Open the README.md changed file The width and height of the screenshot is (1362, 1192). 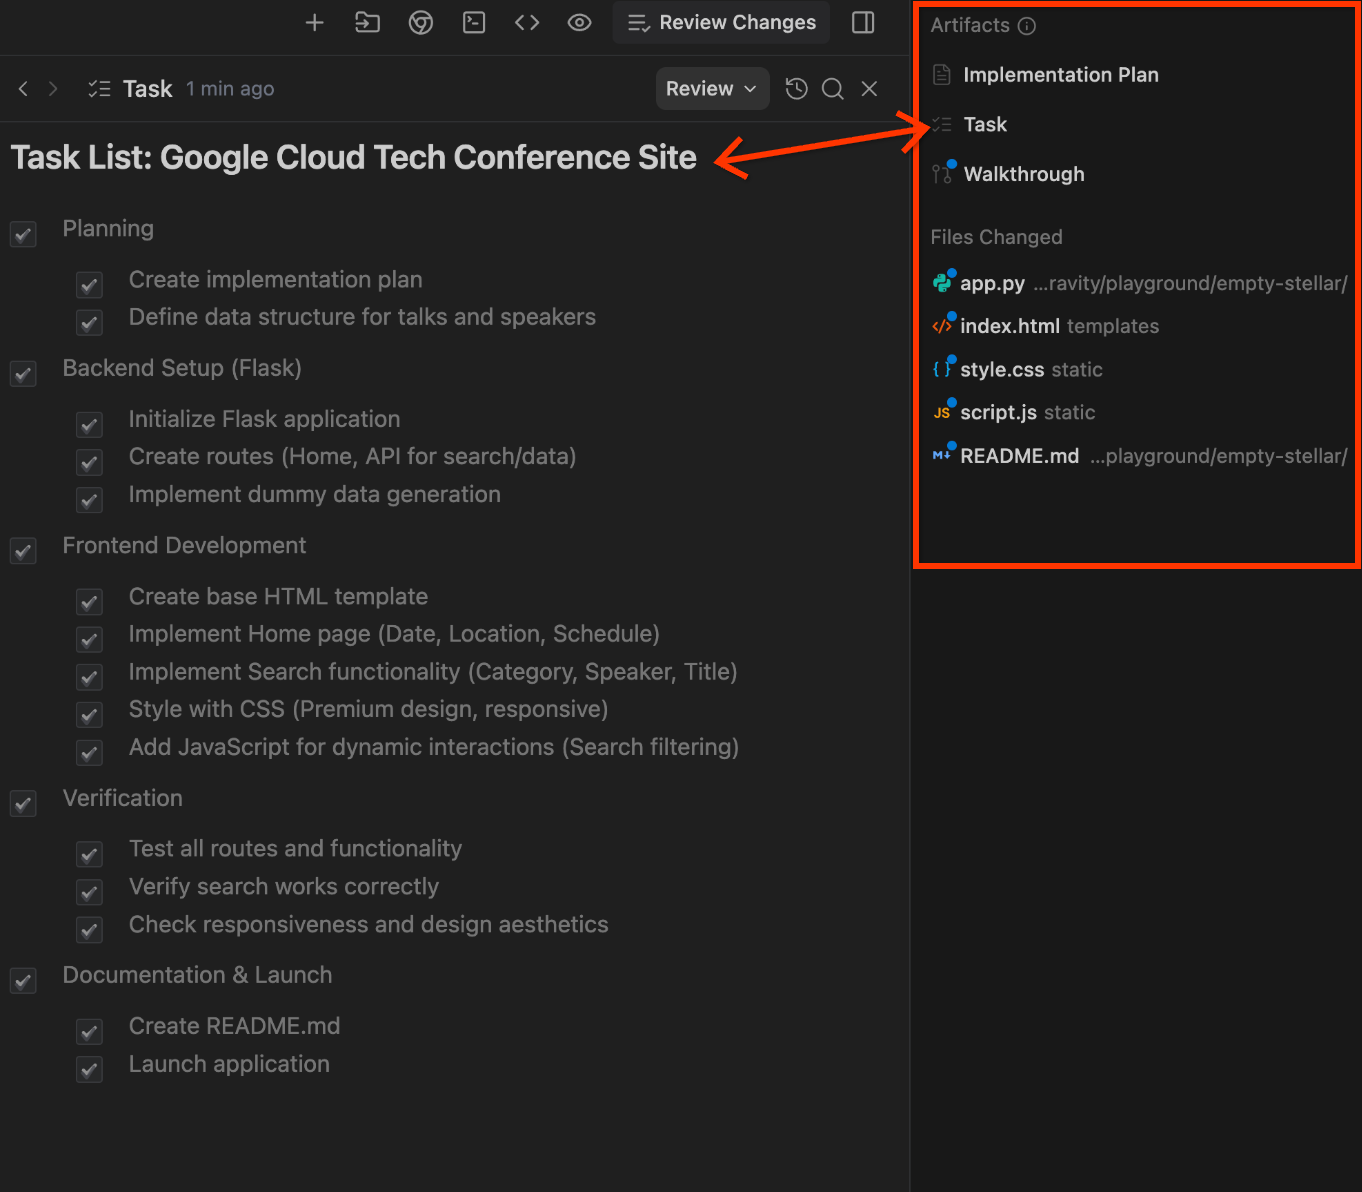click(1019, 457)
